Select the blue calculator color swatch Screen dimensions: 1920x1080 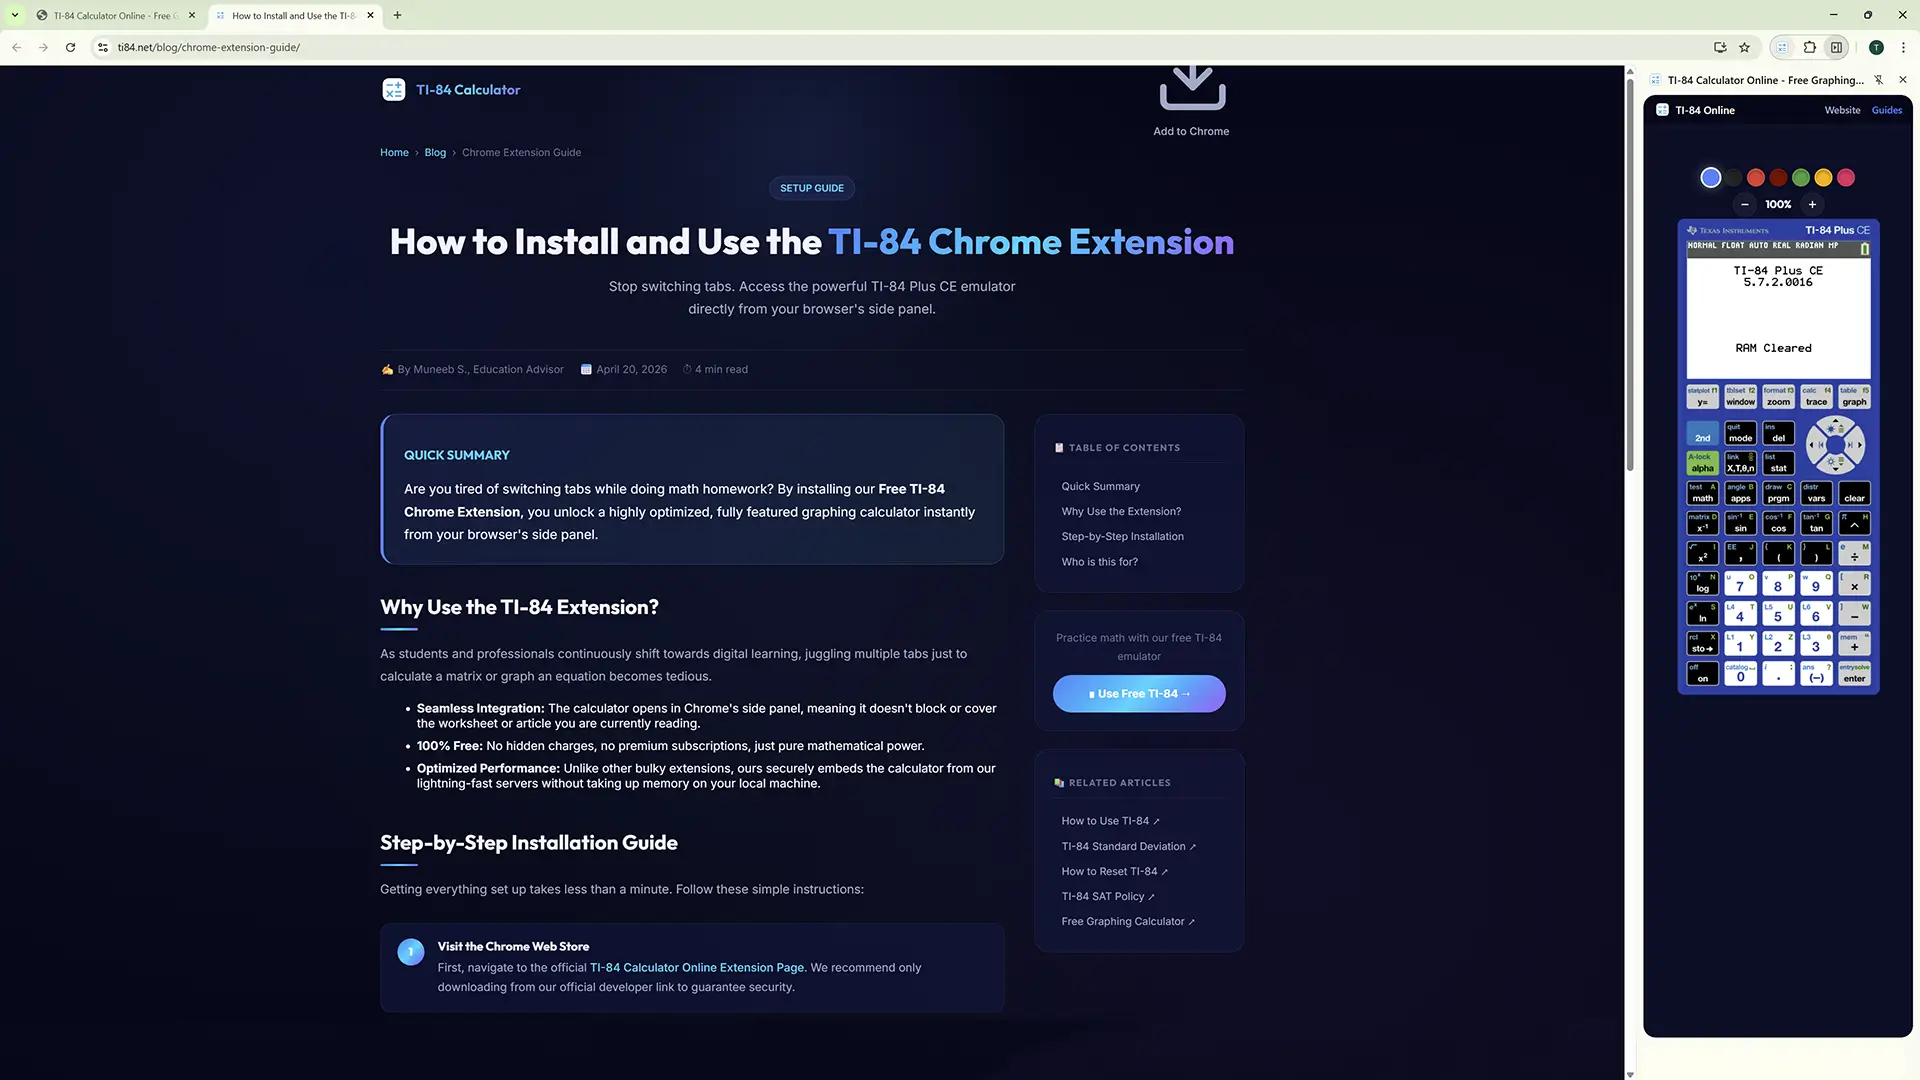coord(1711,178)
